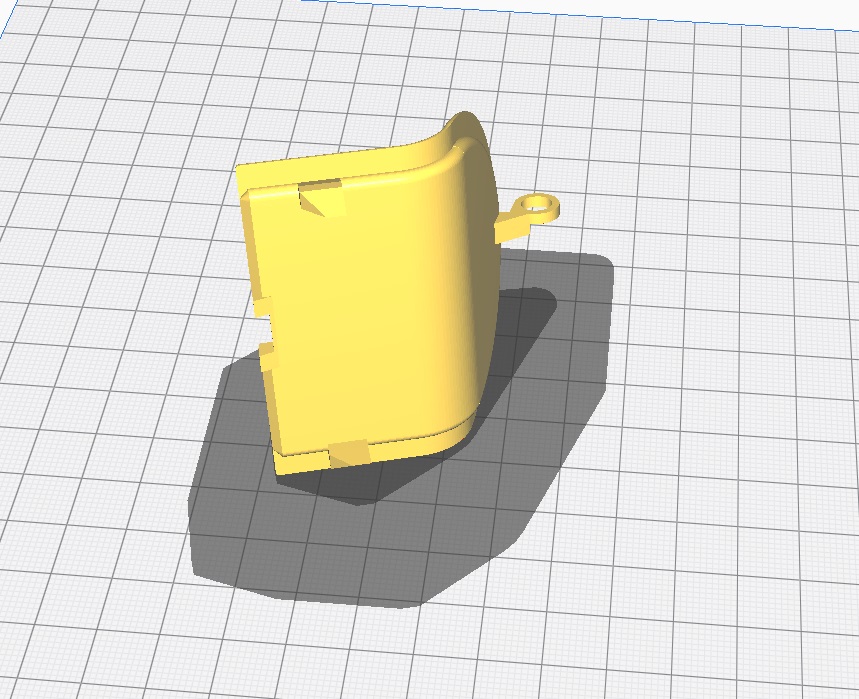
Task: Select the upper clip tab on the model
Action: [x=322, y=198]
